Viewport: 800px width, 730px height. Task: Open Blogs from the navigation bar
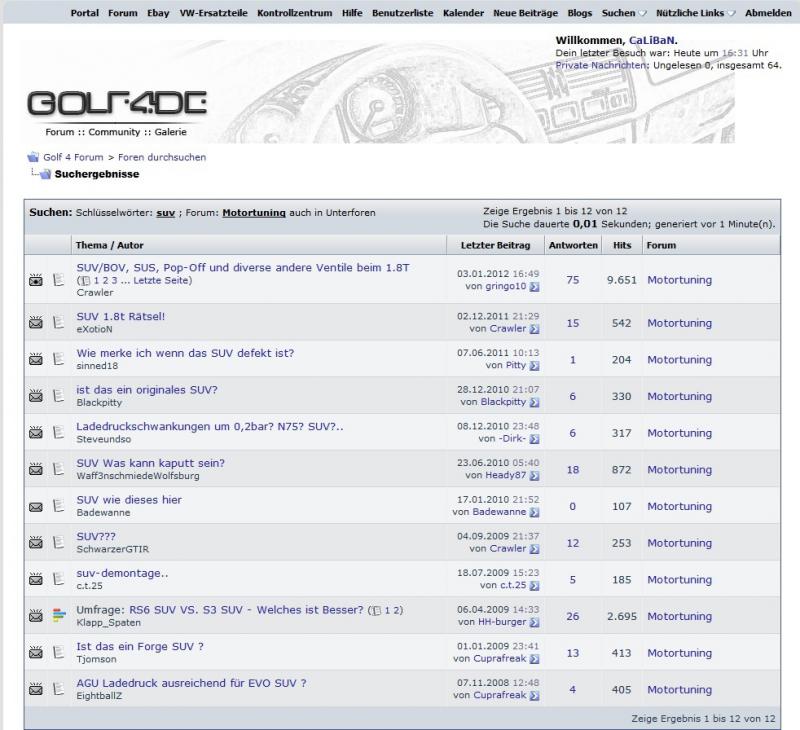coord(580,13)
